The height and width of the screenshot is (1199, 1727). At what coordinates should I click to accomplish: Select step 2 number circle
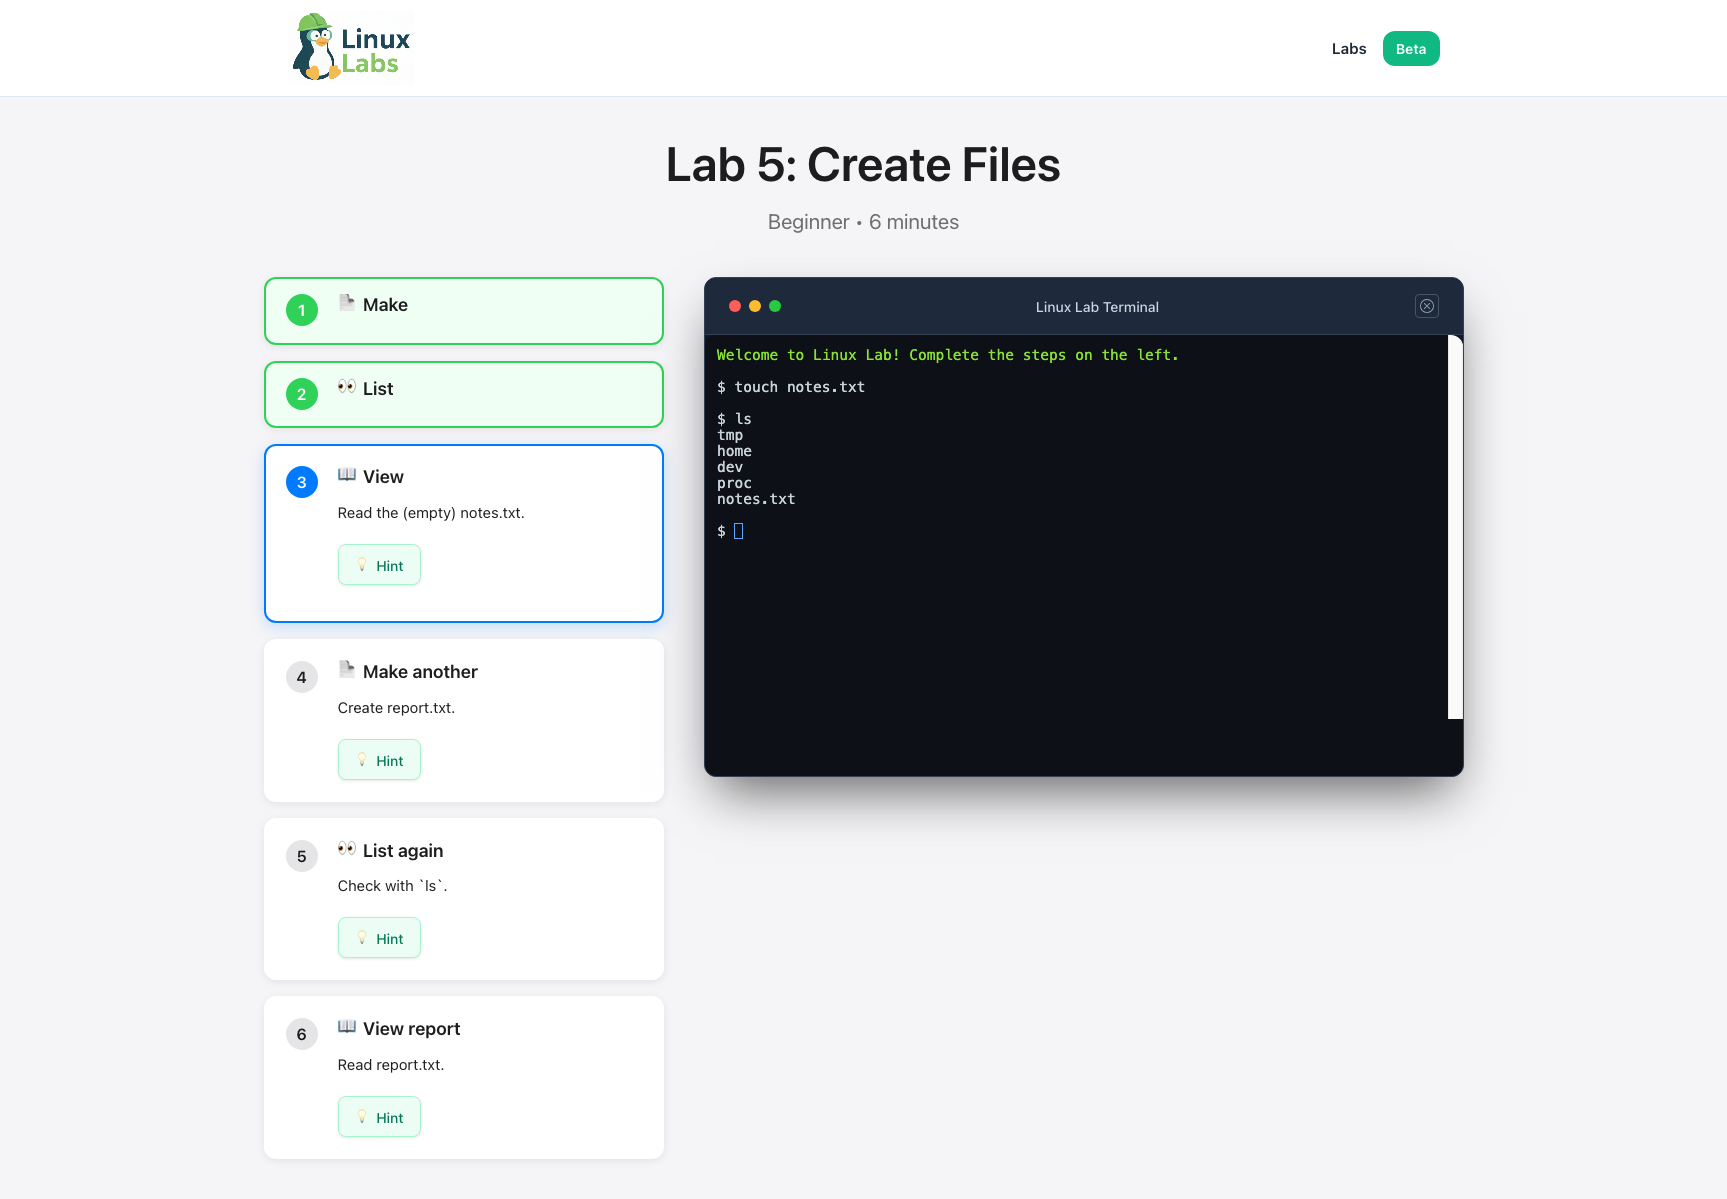(302, 394)
